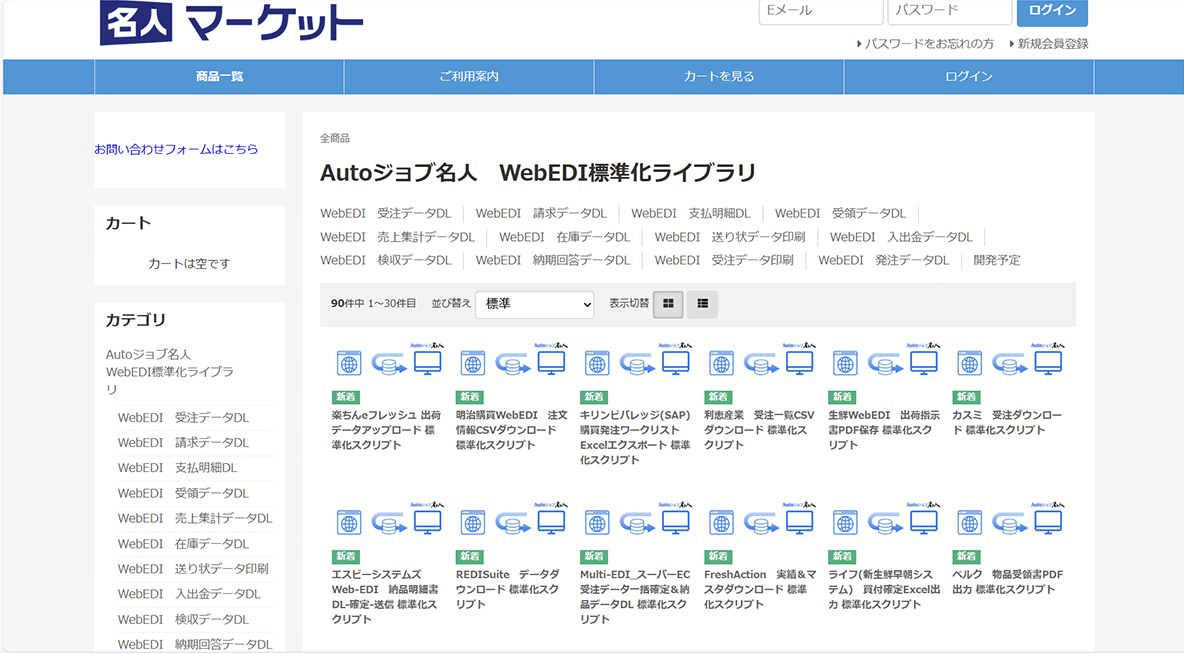Select sidebar WebEDI 受領データDL category
This screenshot has width=1184, height=654.
(x=183, y=493)
